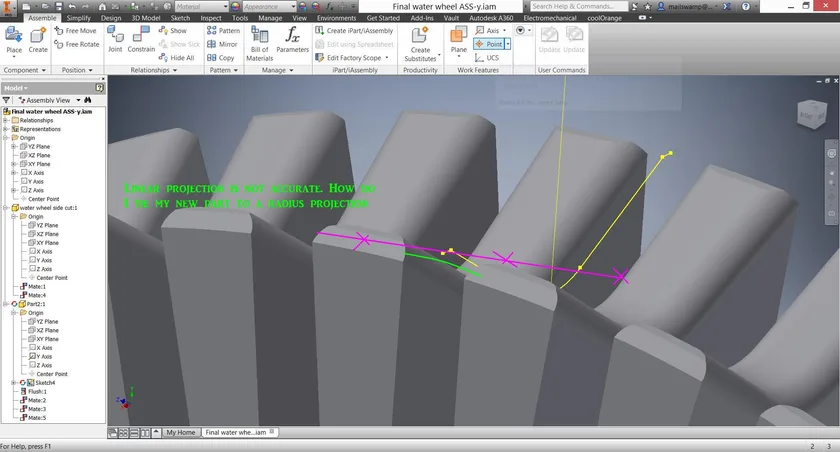The height and width of the screenshot is (452, 840).
Task: Click the Hide All button
Action: tap(177, 58)
